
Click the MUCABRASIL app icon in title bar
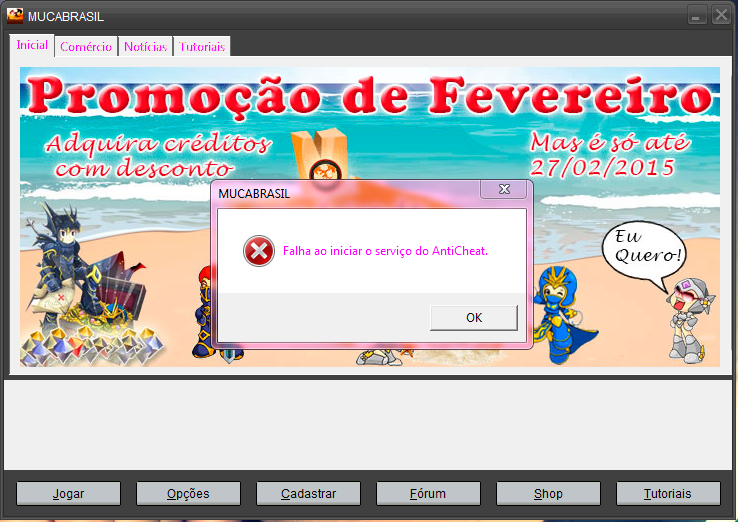coord(15,16)
